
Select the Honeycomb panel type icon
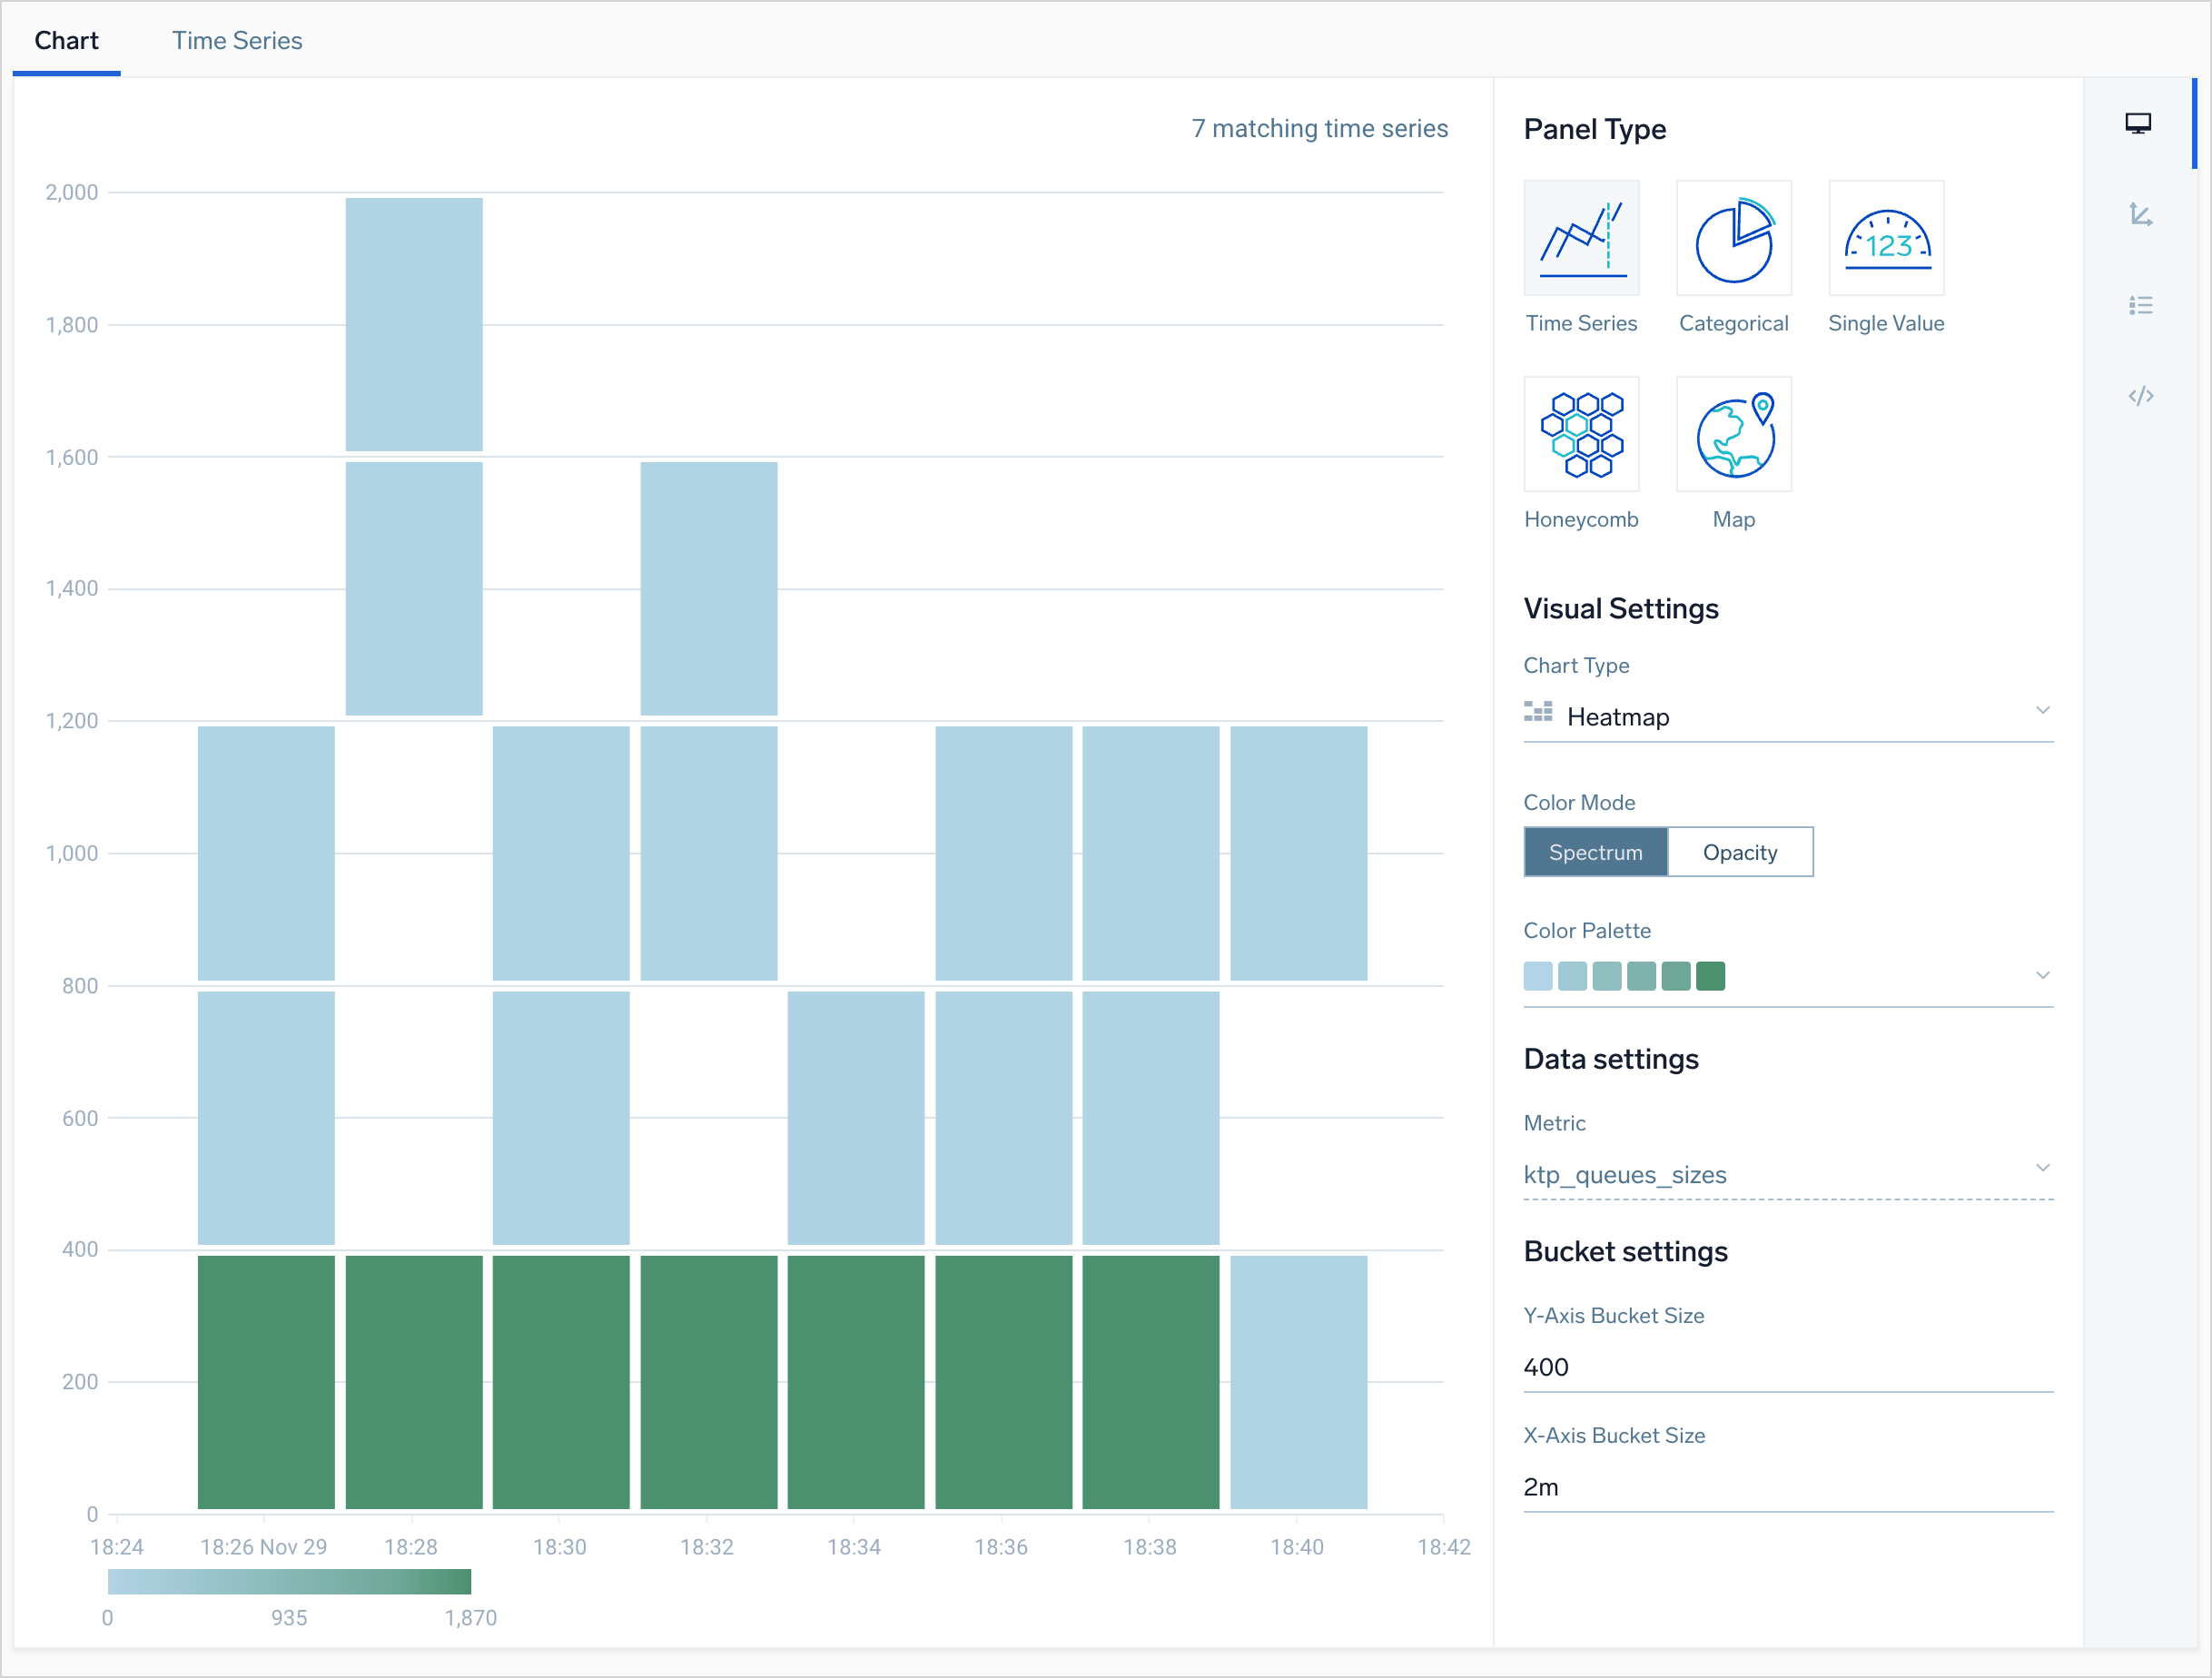pos(1580,434)
